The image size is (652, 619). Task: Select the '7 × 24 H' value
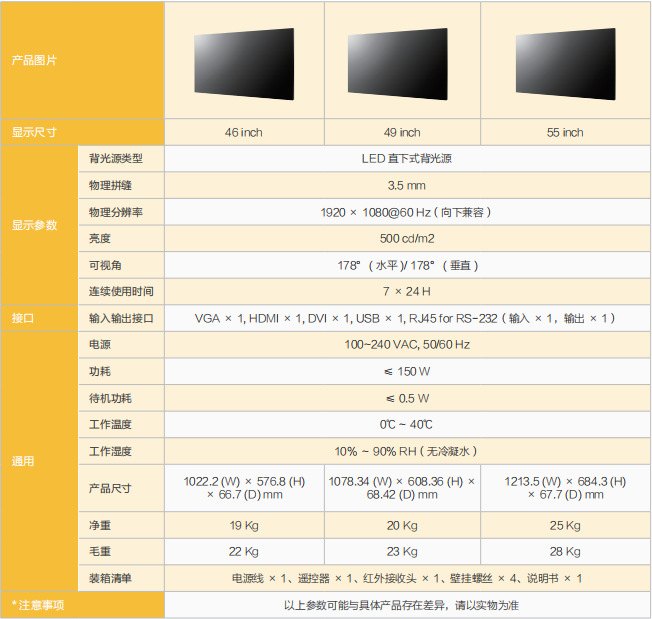tap(408, 291)
